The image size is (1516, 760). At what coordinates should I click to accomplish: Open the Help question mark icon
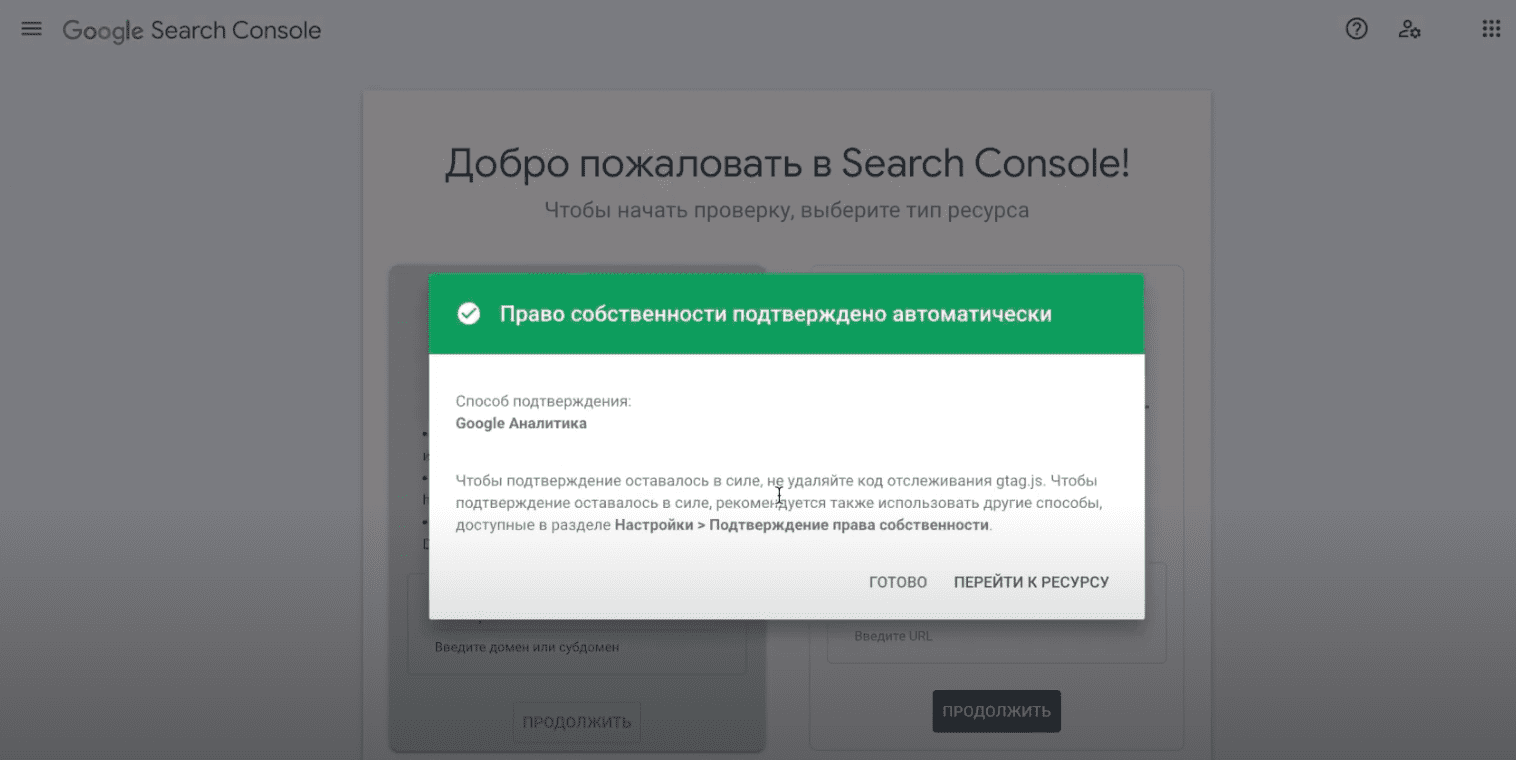1356,30
